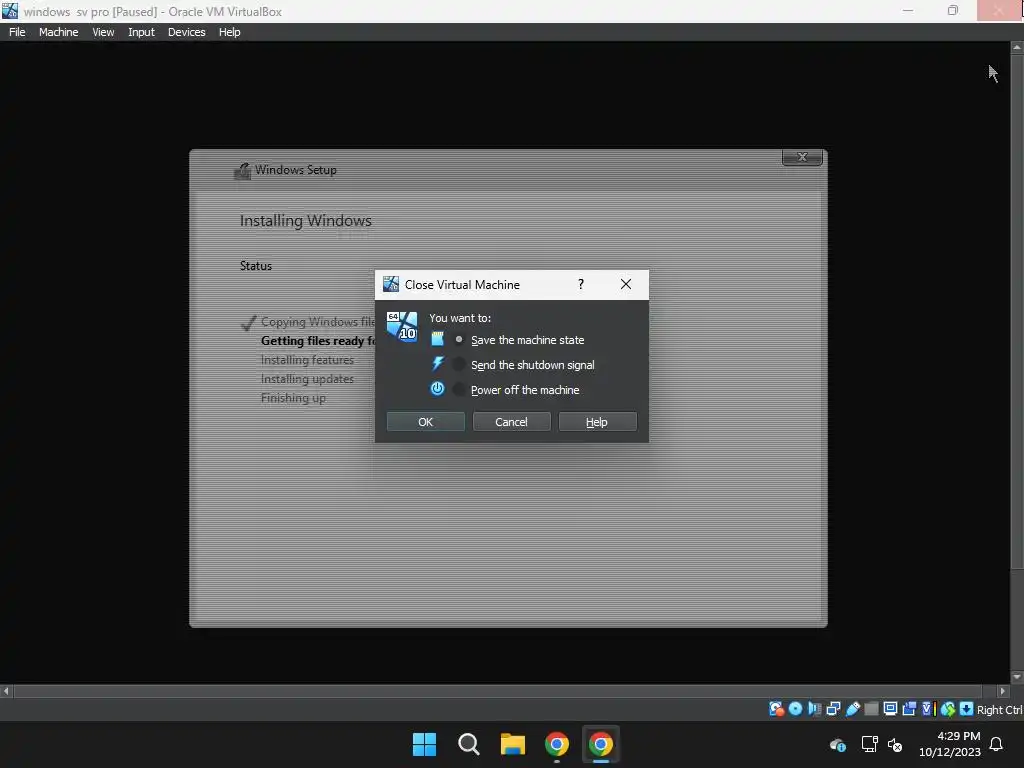Screen dimensions: 1024x768
Task: Click the V virtualization CPU status icon
Action: [928, 709]
